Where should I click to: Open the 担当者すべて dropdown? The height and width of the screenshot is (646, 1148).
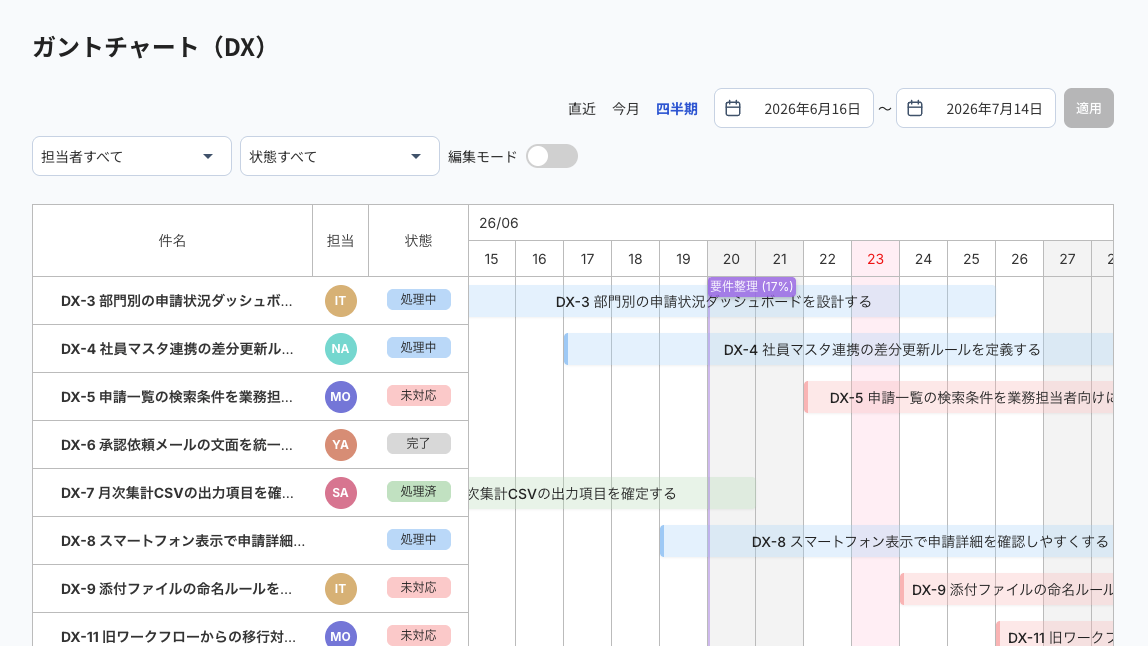tap(132, 156)
